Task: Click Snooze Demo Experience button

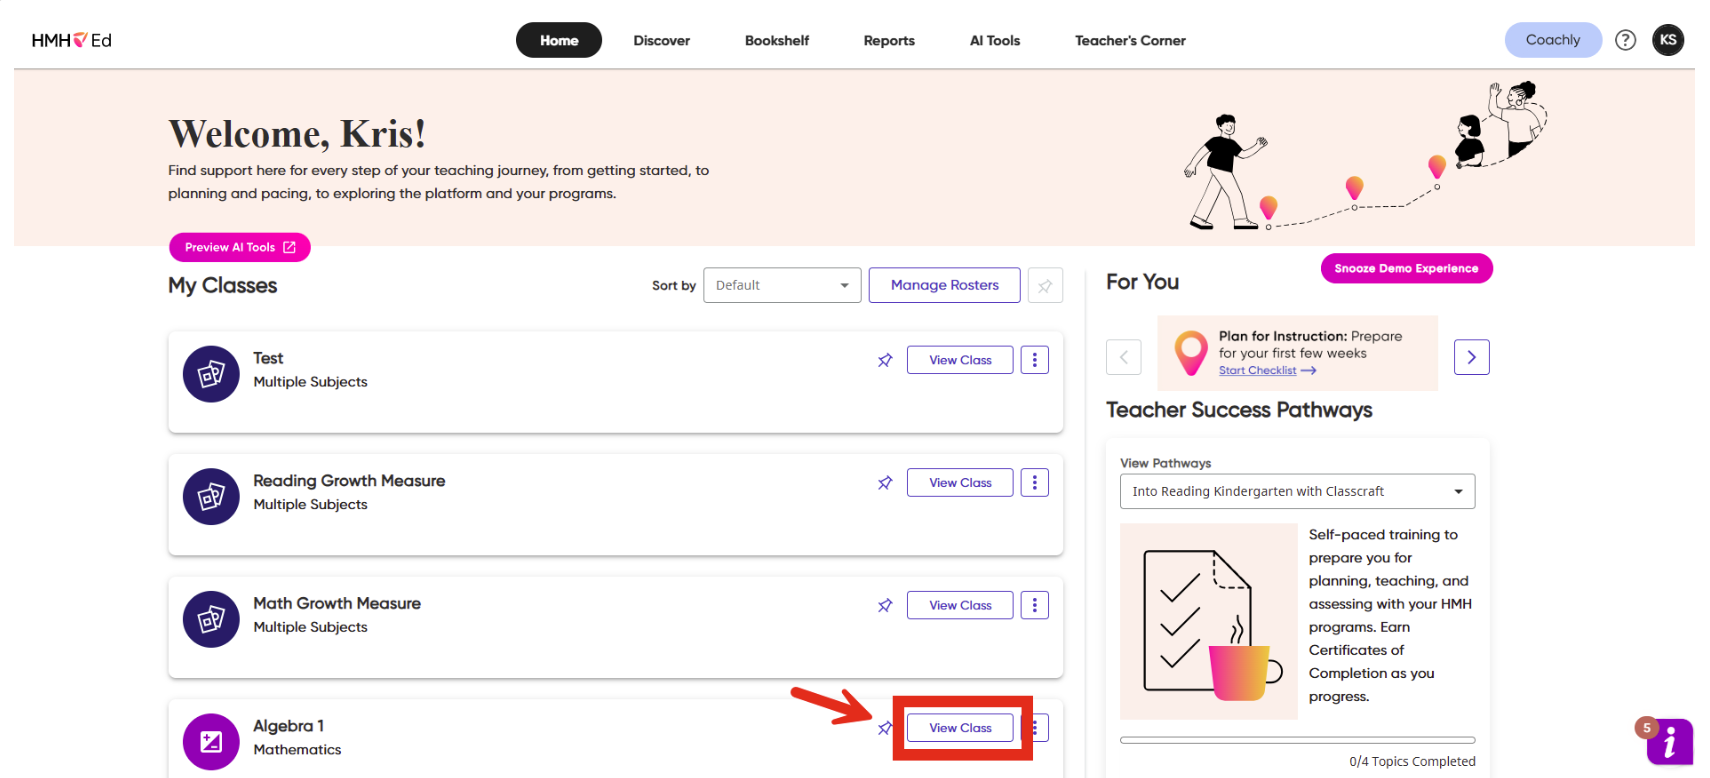Action: point(1406,268)
